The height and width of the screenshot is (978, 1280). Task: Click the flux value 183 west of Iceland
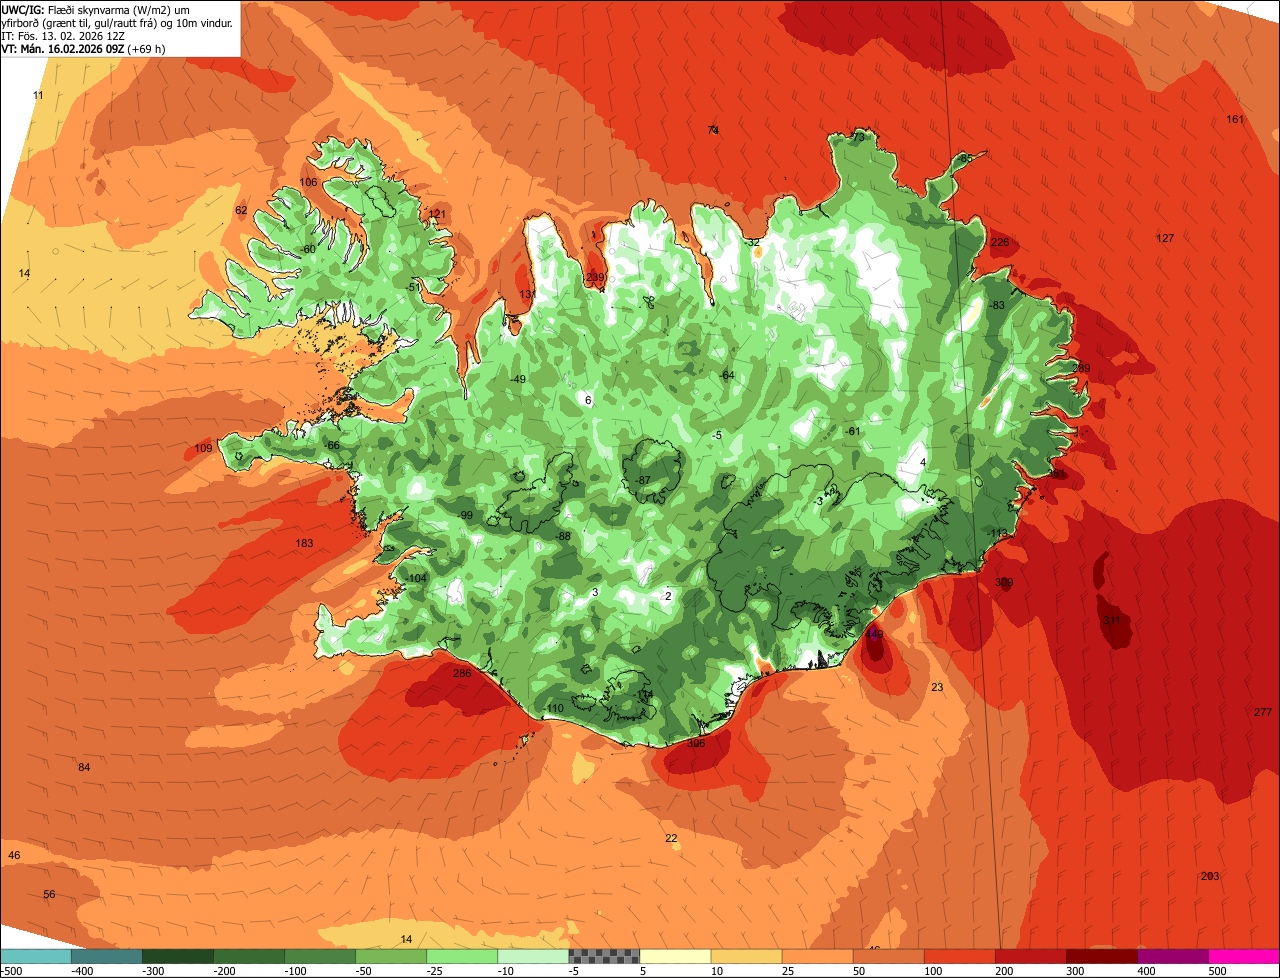[304, 544]
